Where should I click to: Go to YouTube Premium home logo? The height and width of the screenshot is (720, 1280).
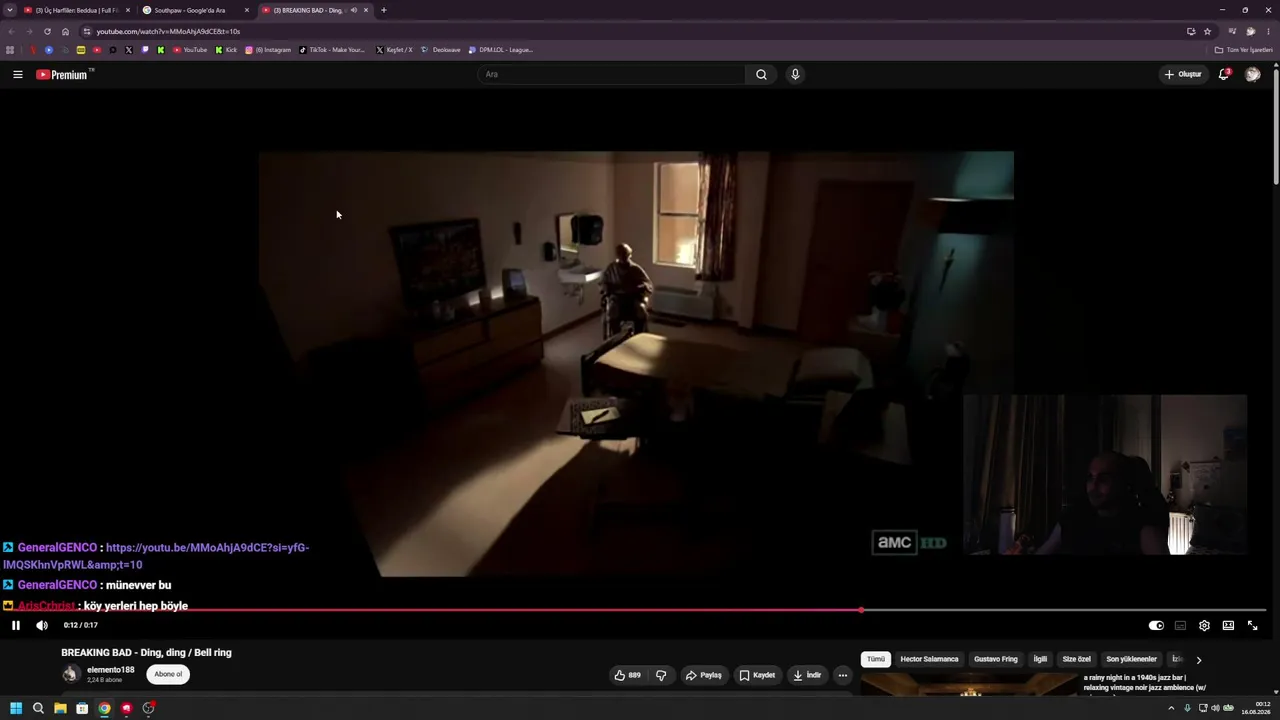(x=64, y=74)
